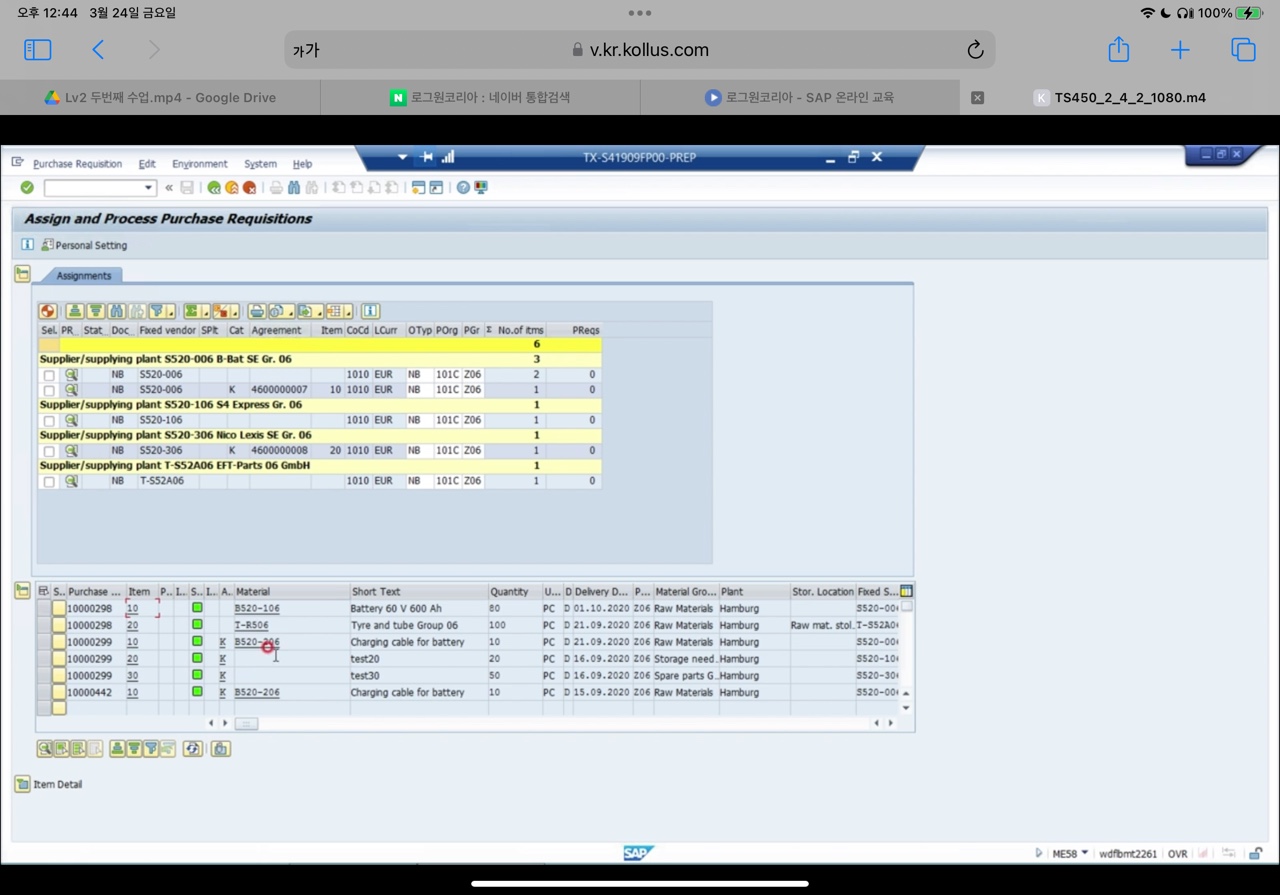
Task: Tick the checkbox for agreement 4600000008 row
Action: [49, 451]
